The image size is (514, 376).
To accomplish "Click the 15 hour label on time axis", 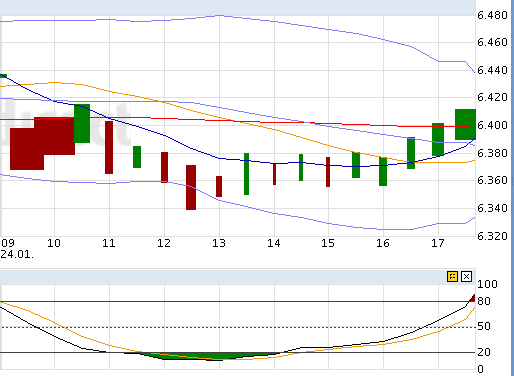I will coord(328,243).
